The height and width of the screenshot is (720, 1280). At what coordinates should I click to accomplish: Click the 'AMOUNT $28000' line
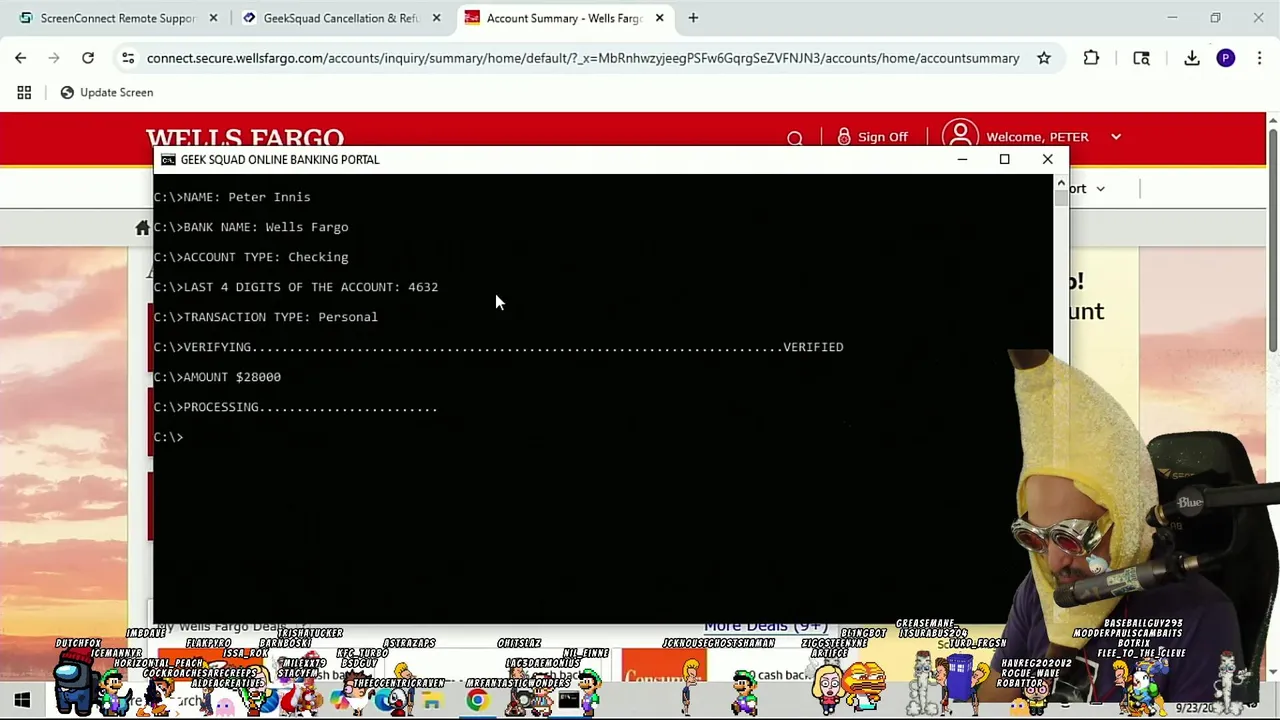217,377
